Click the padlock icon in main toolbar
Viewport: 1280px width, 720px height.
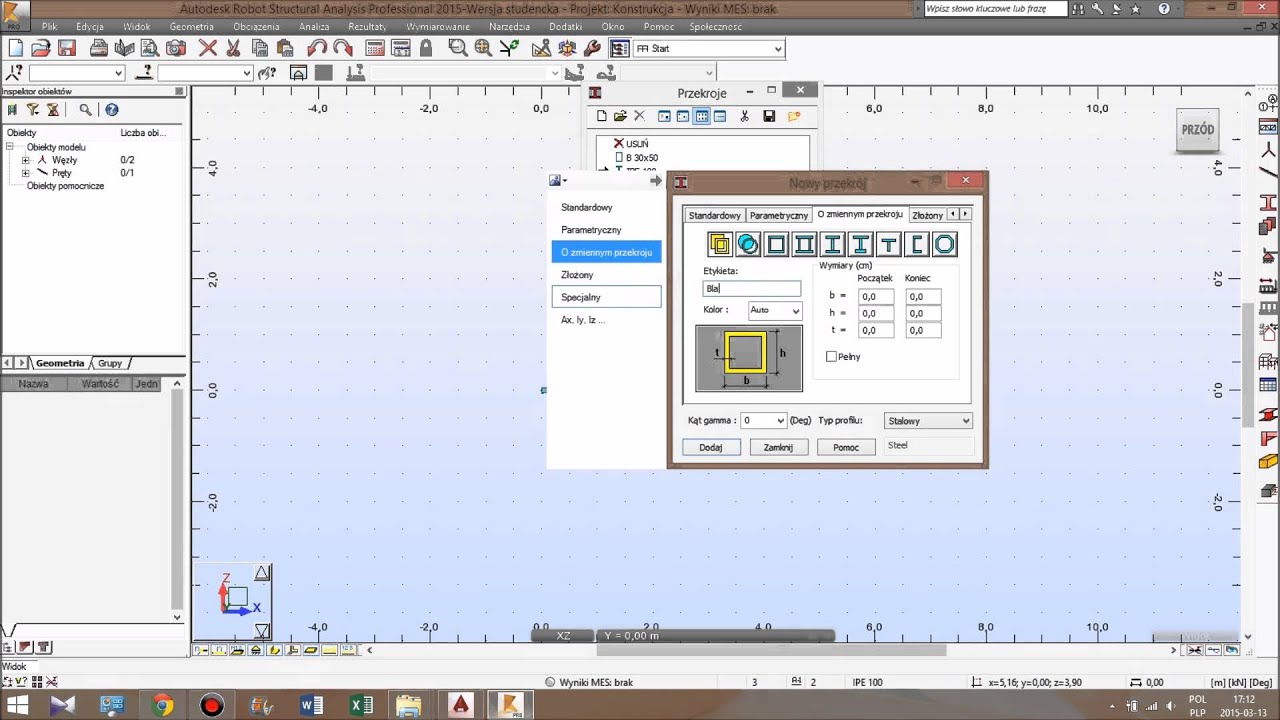(x=426, y=48)
